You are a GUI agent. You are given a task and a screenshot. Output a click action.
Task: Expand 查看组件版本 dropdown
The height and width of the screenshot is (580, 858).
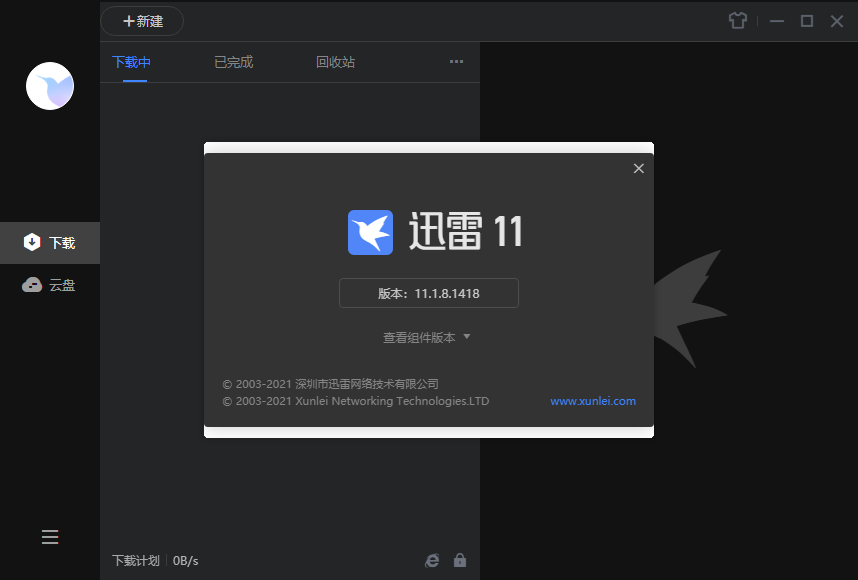pos(426,338)
